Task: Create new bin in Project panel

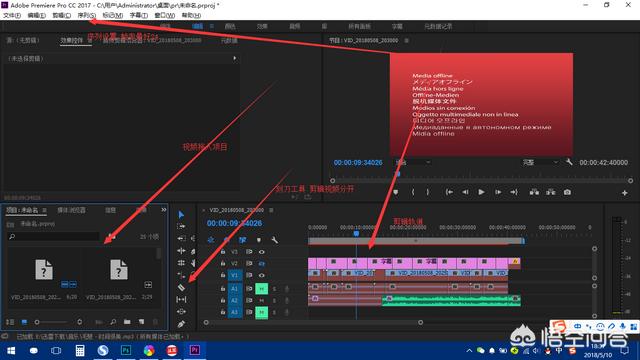Action: click(x=127, y=322)
